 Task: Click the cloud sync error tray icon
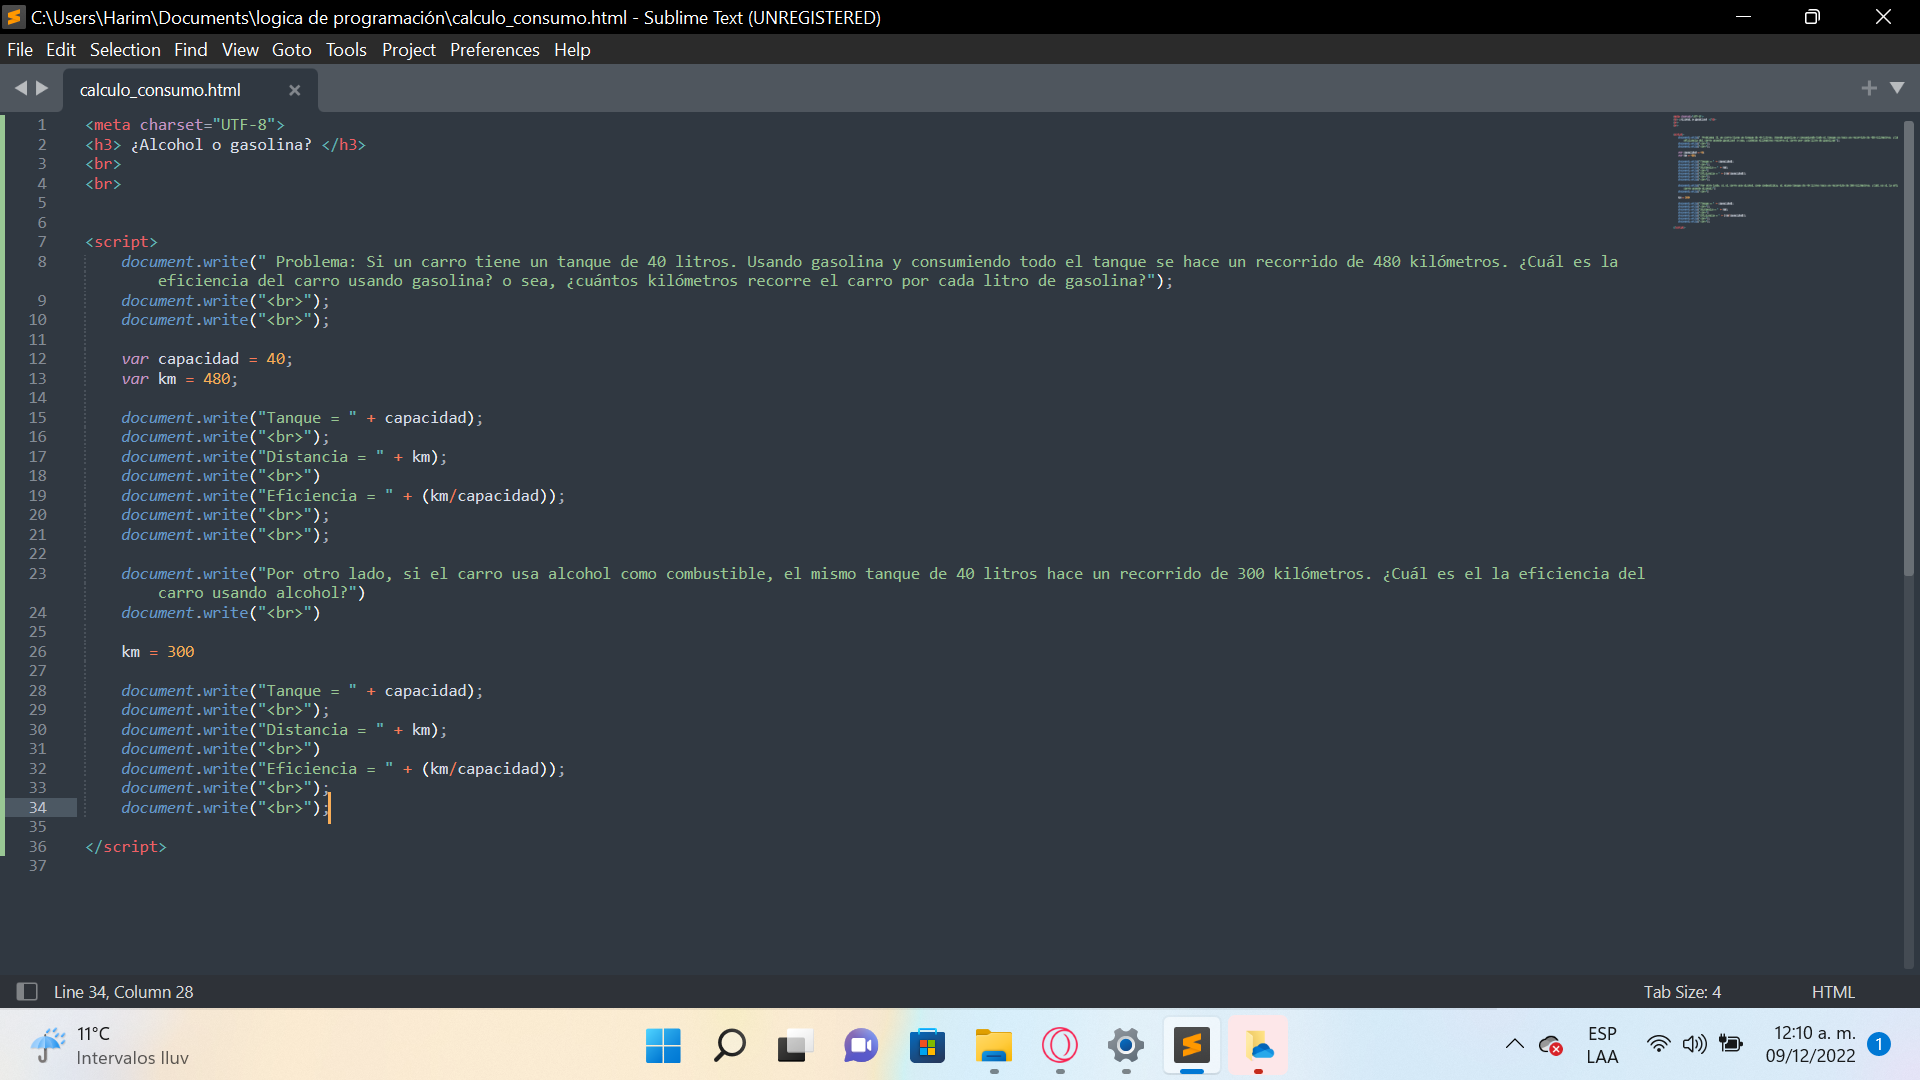click(1551, 1045)
